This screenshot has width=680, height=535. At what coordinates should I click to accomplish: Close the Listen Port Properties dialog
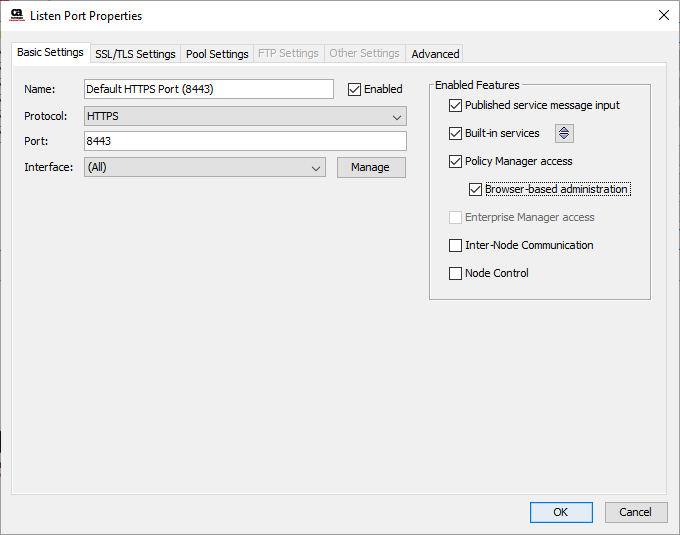[663, 15]
